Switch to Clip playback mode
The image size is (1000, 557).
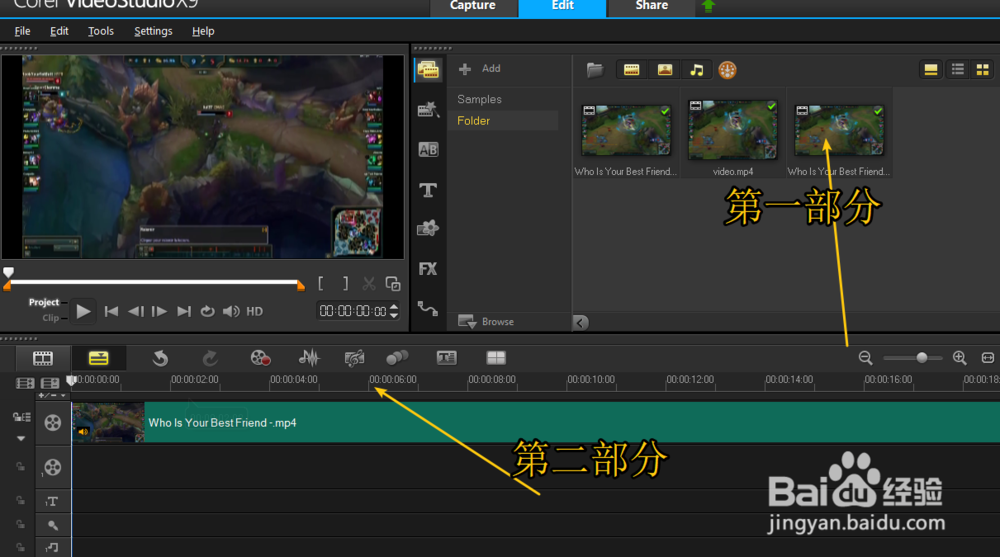click(x=51, y=318)
